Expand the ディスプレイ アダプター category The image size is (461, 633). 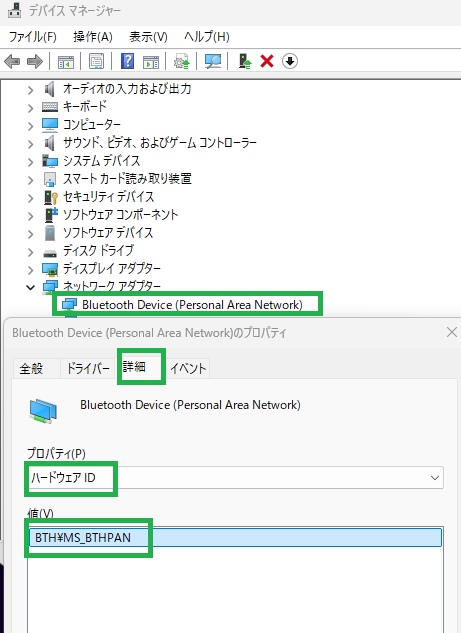(x=31, y=269)
